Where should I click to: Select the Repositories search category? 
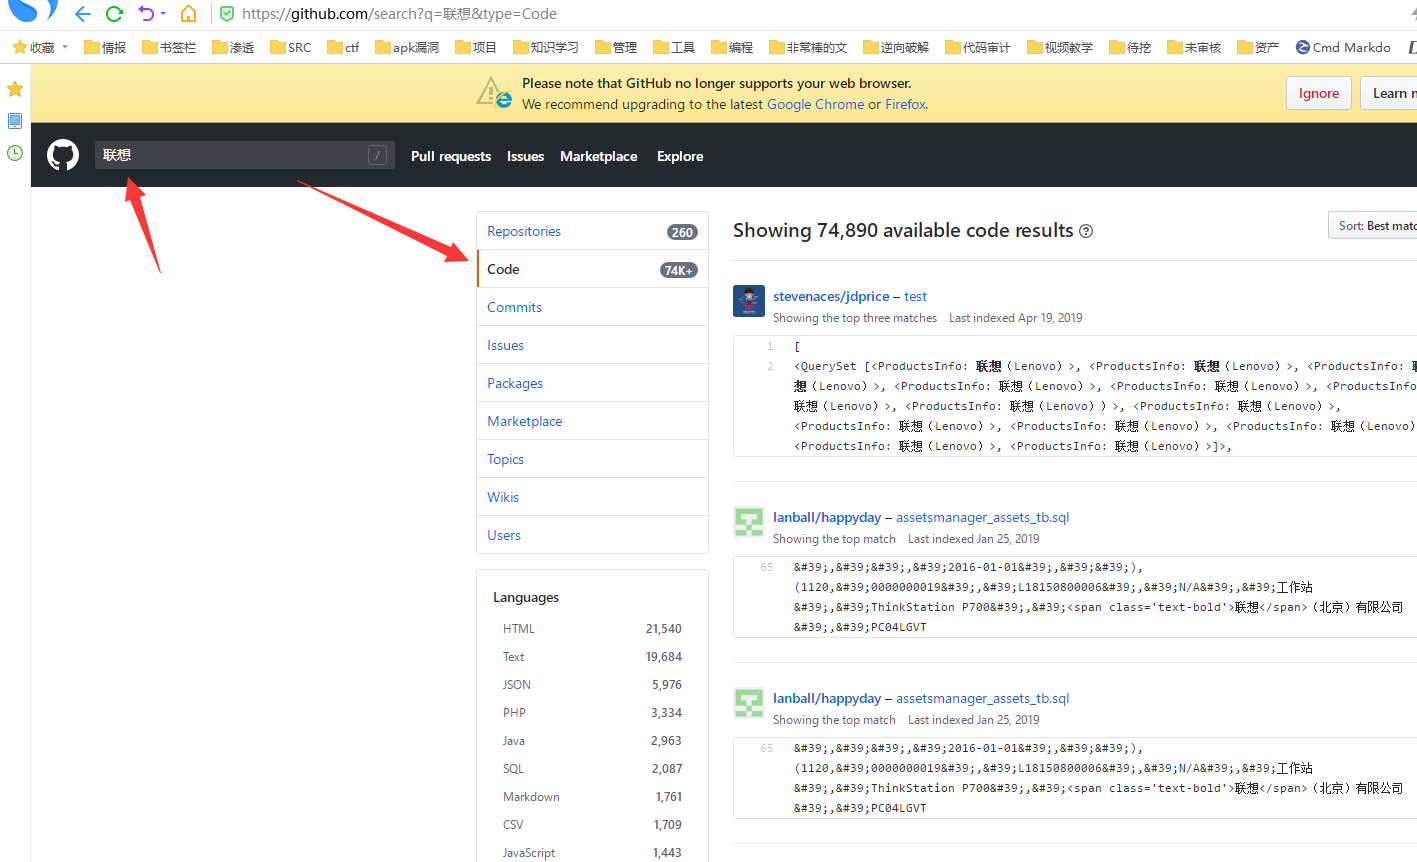(592, 231)
